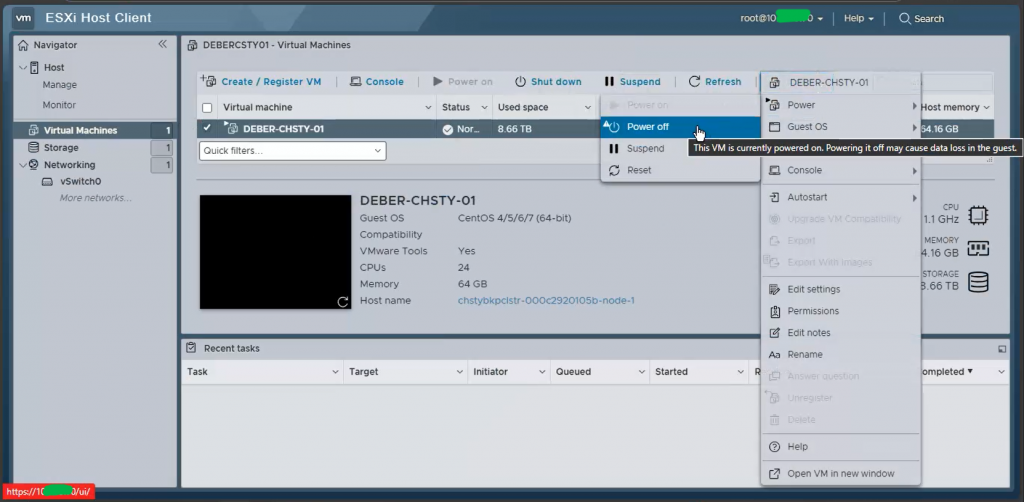Select Reset in the power submenu

638,170
